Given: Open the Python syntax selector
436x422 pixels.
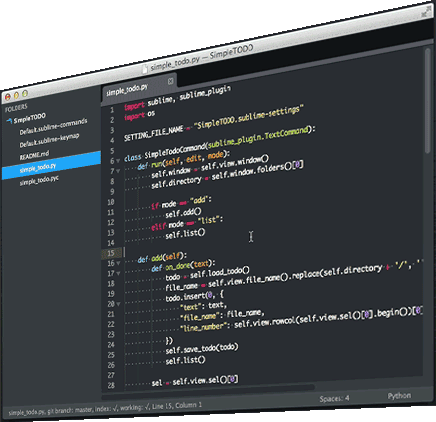Looking at the screenshot, I should pos(399,396).
